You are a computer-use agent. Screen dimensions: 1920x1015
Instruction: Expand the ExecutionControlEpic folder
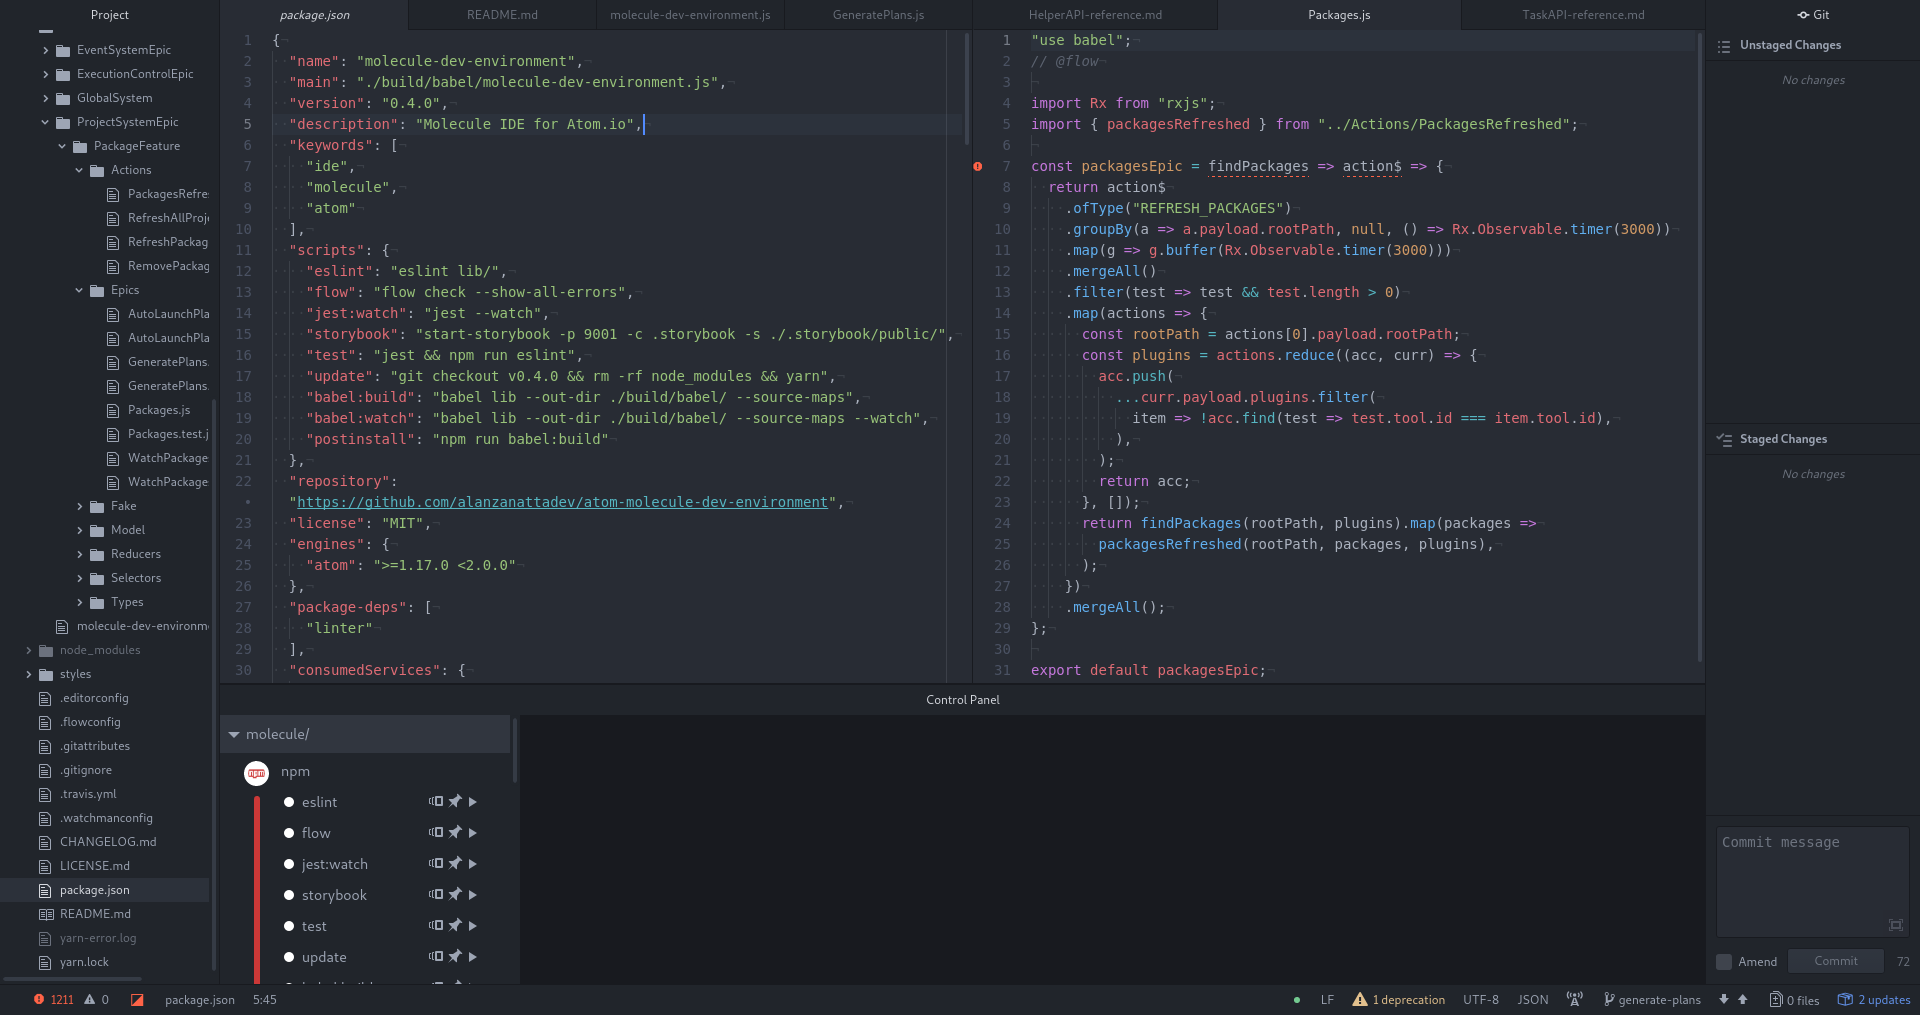[45, 74]
